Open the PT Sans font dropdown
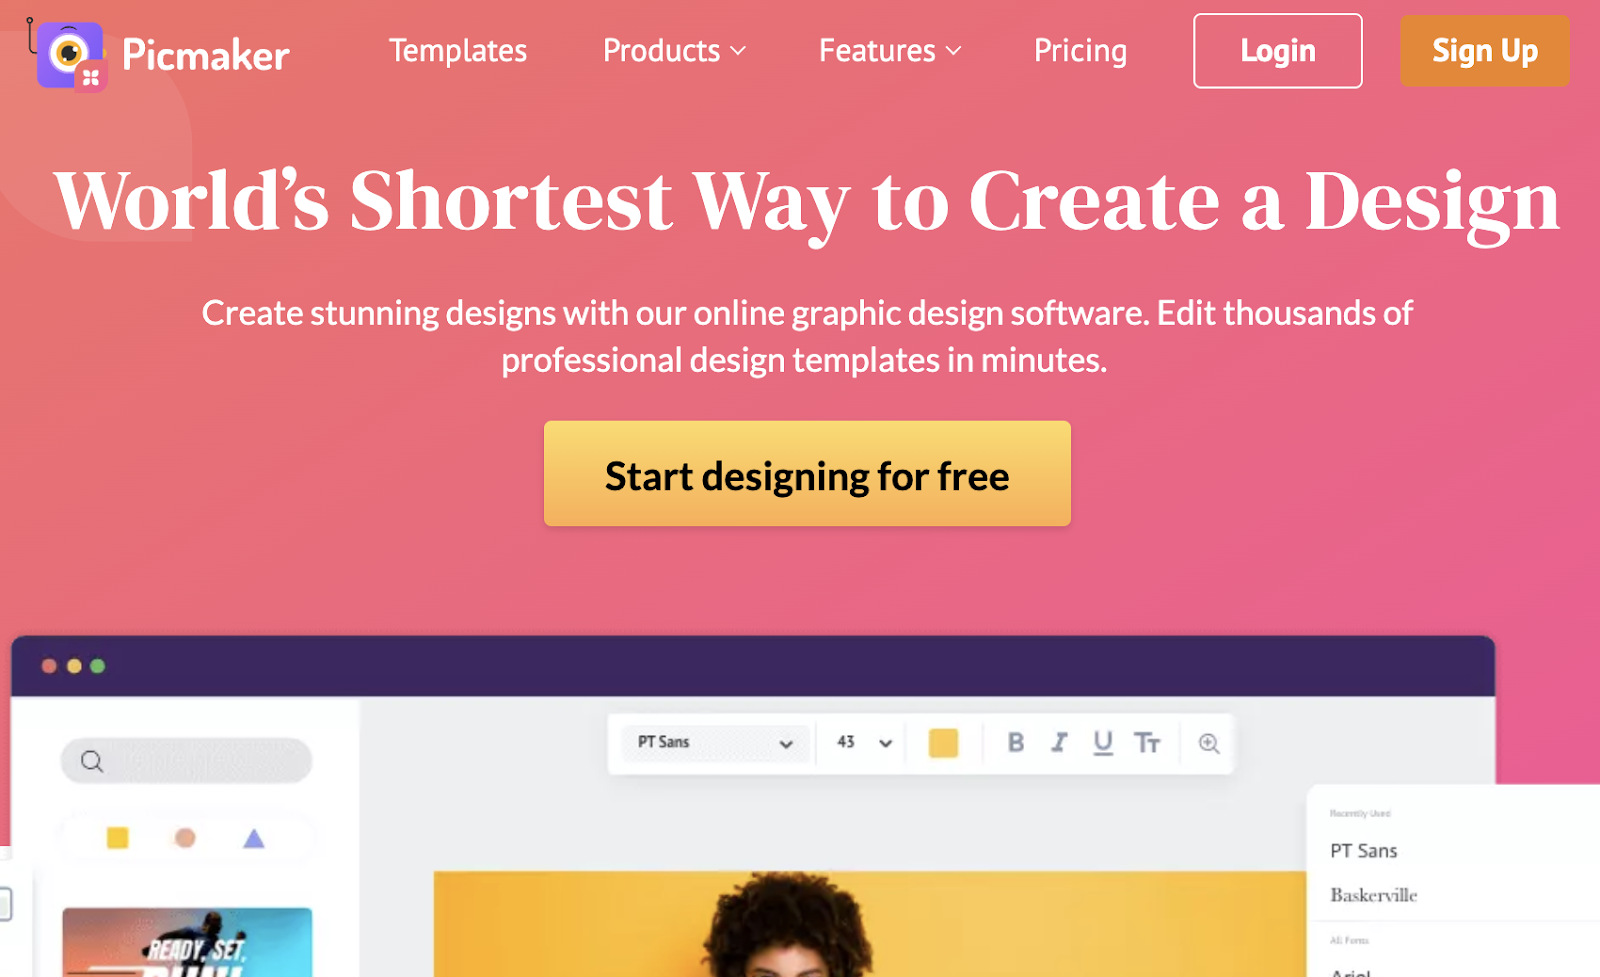 coord(714,742)
